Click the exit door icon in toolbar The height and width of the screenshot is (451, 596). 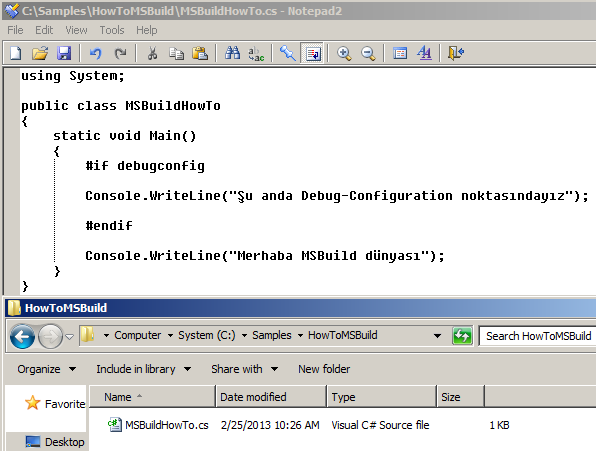point(456,53)
